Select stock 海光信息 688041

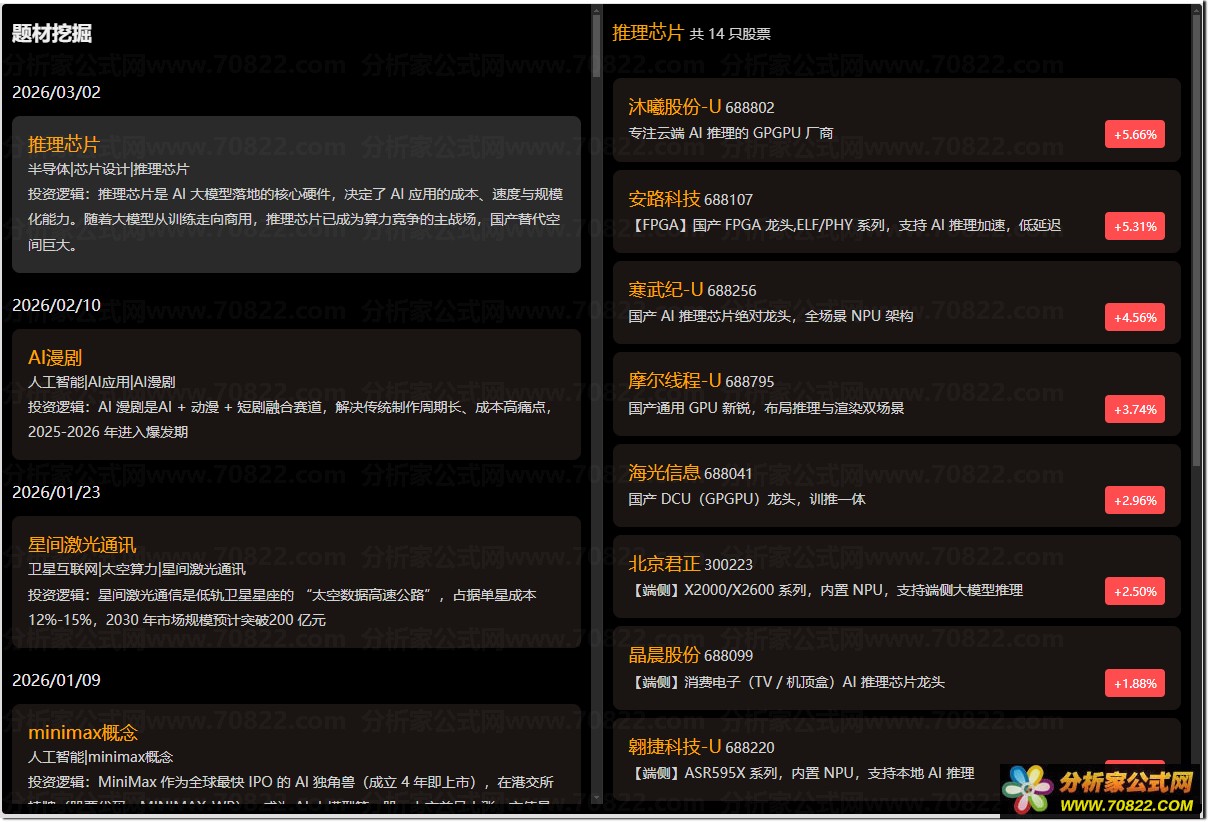(x=896, y=485)
